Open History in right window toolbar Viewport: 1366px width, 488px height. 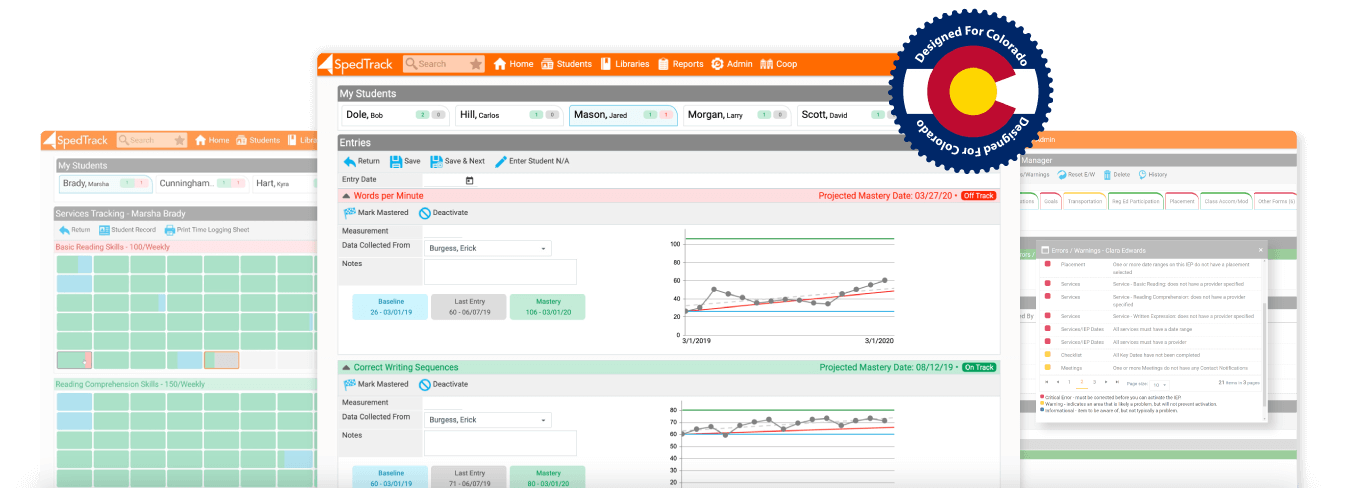point(1153,175)
